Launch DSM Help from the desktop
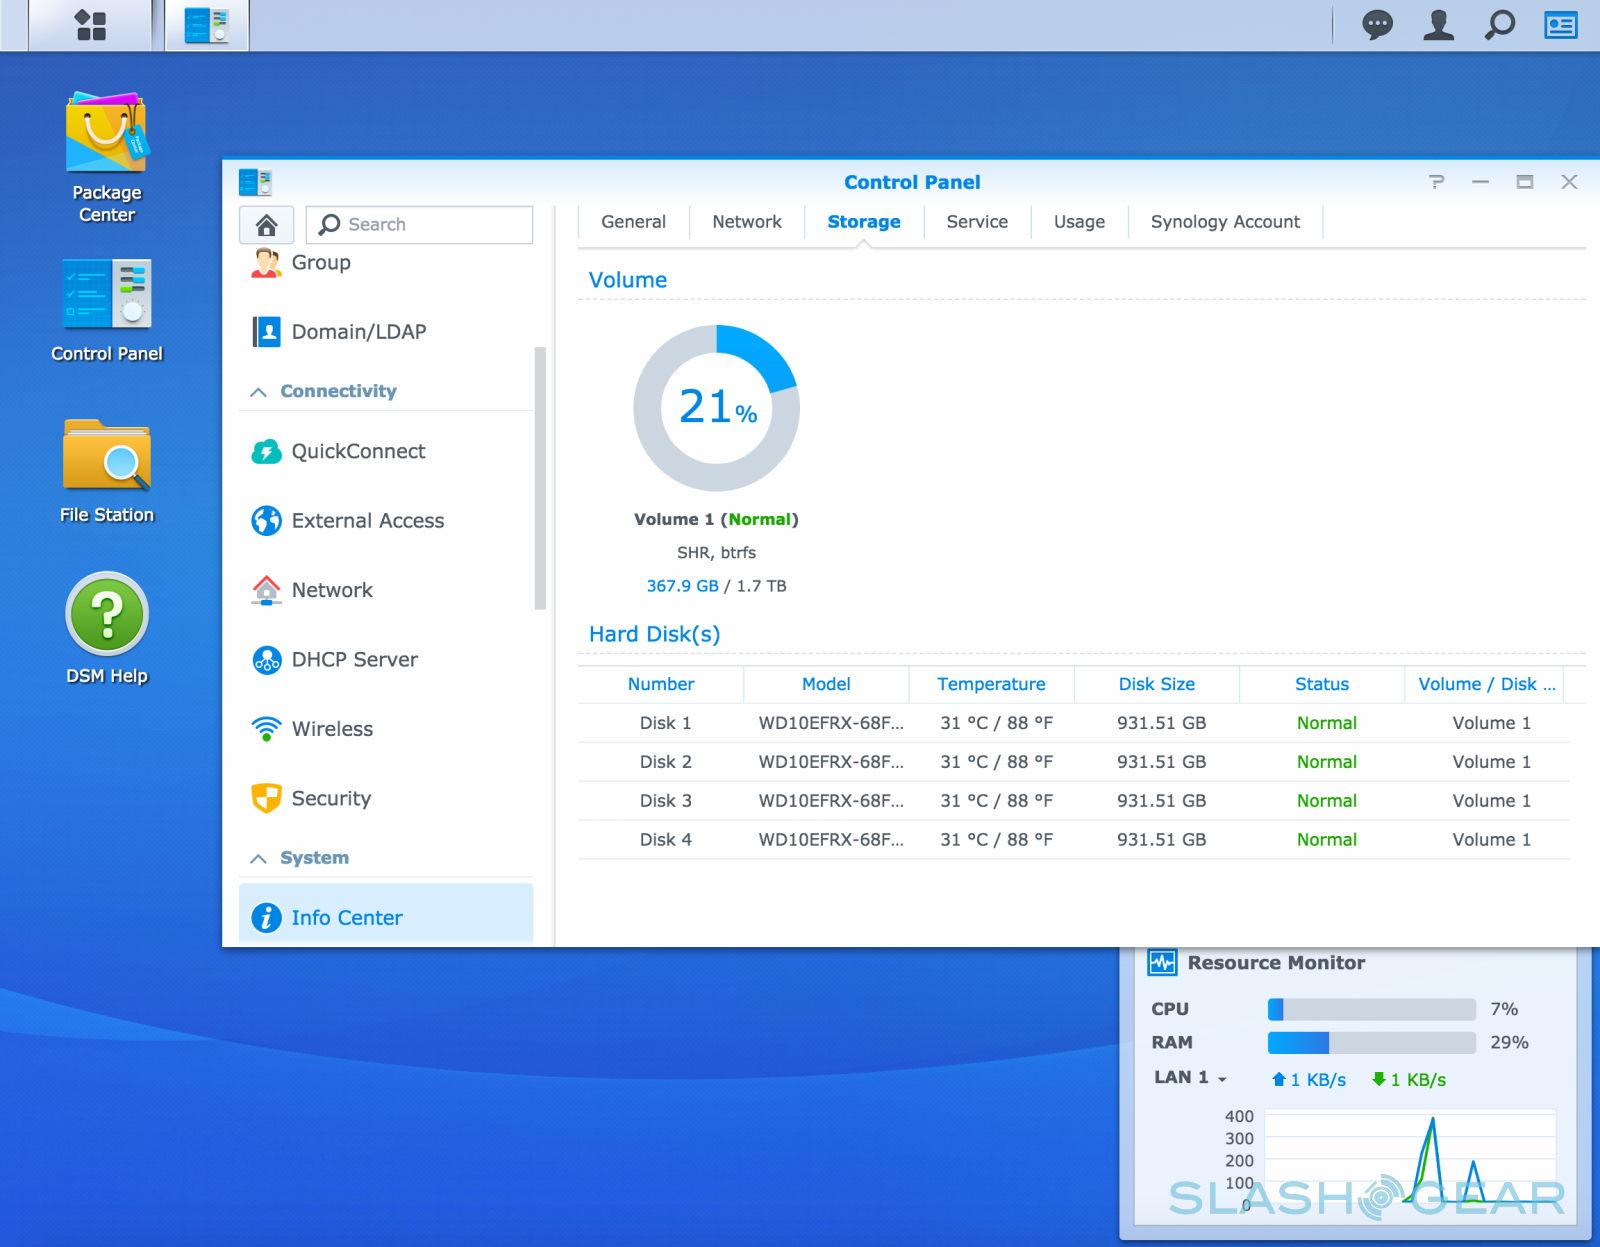This screenshot has width=1600, height=1247. coord(106,627)
